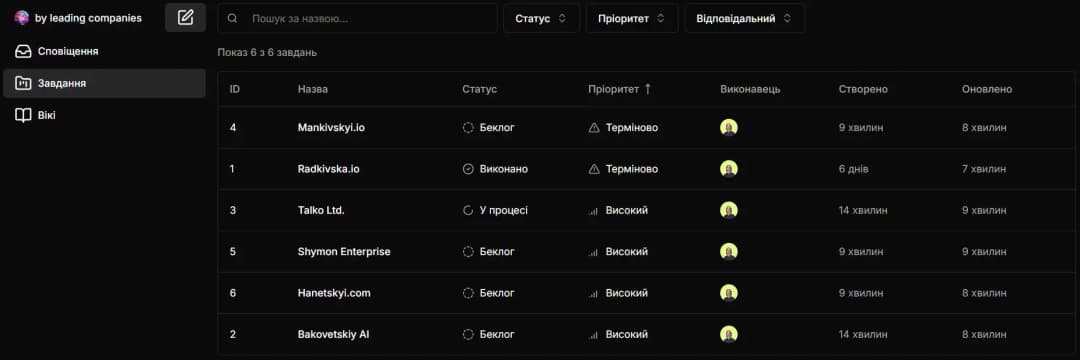Click the Сповіщення inbox icon in sidebar
Screen dimensions: 1080x360
pos(23,52)
